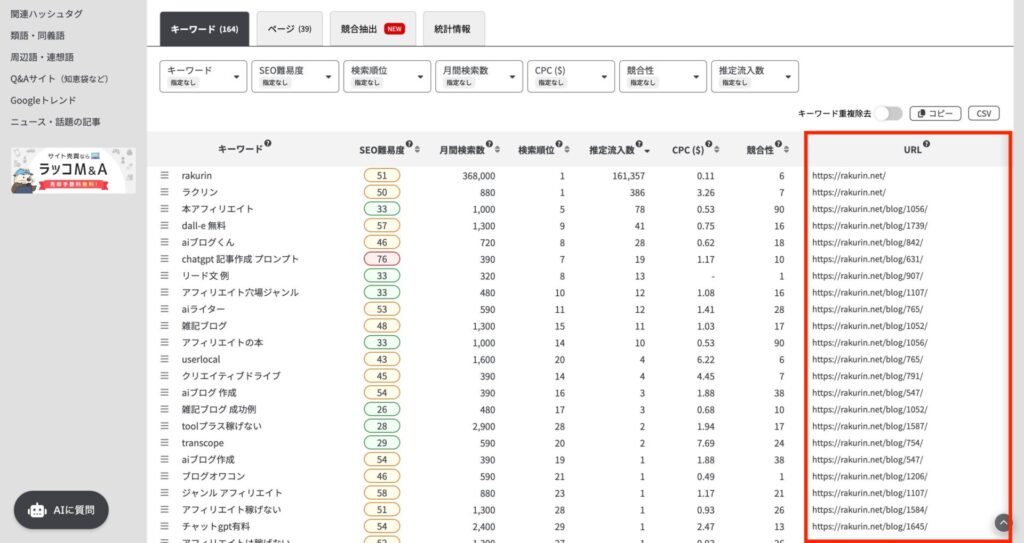Sort by 月間検索数 using its sort arrows
Screen dimensions: 1024x543
pyautogui.click(x=497, y=150)
